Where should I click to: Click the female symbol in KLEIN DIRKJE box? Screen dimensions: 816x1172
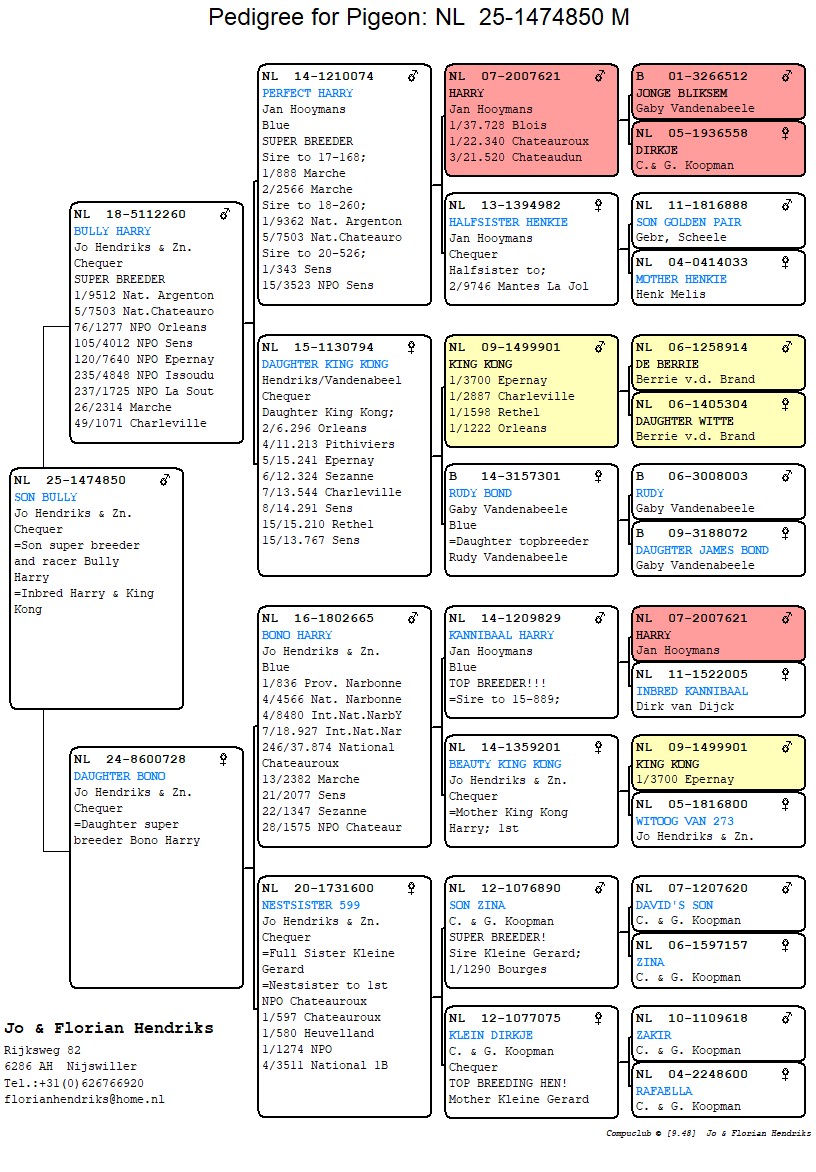click(x=599, y=1019)
